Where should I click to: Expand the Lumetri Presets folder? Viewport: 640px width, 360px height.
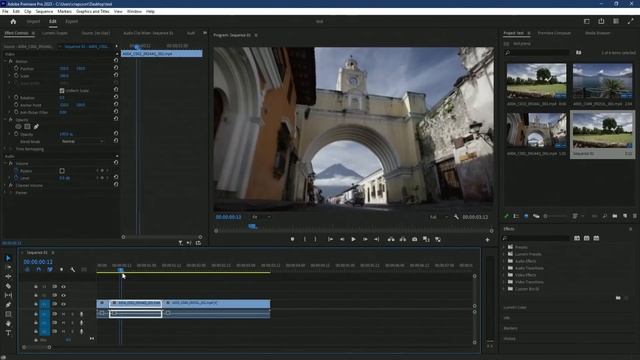click(x=504, y=254)
